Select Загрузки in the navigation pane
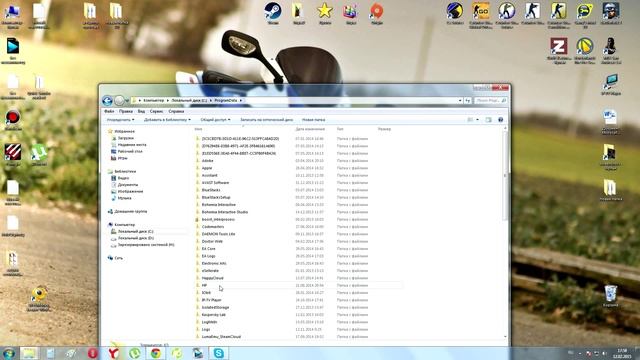Image resolution: width=640 pixels, height=360 pixels. [126, 138]
